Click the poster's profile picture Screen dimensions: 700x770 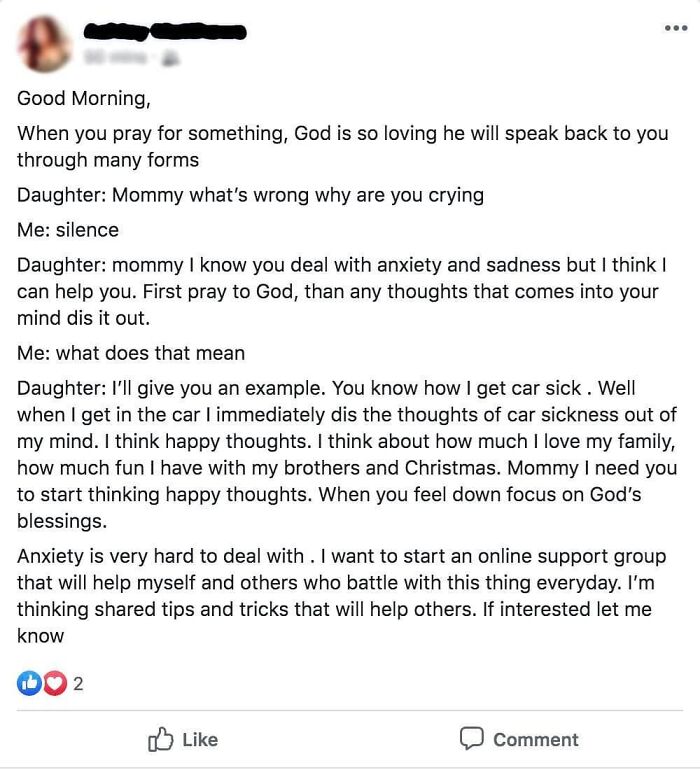(44, 44)
